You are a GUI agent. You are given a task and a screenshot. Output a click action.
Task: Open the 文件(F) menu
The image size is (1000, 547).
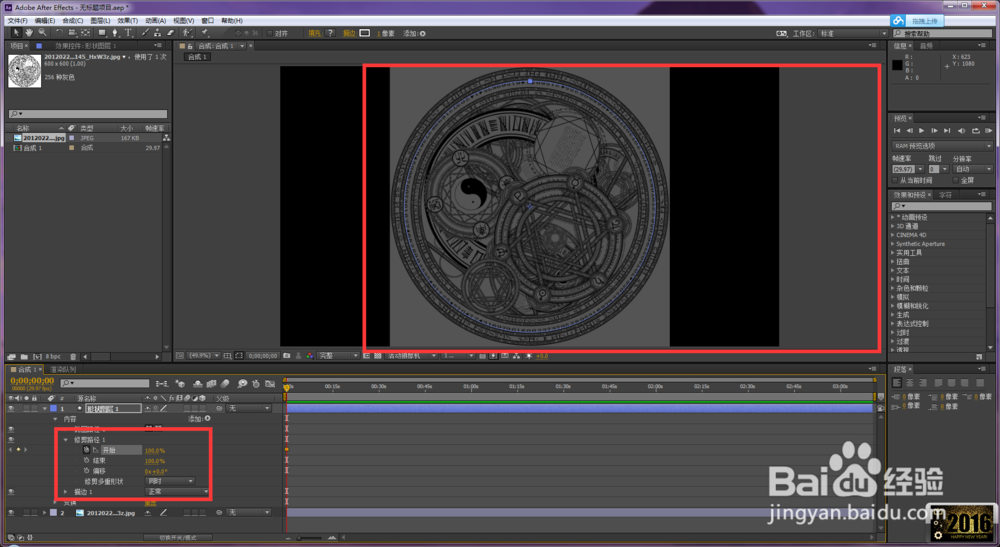click(x=17, y=20)
